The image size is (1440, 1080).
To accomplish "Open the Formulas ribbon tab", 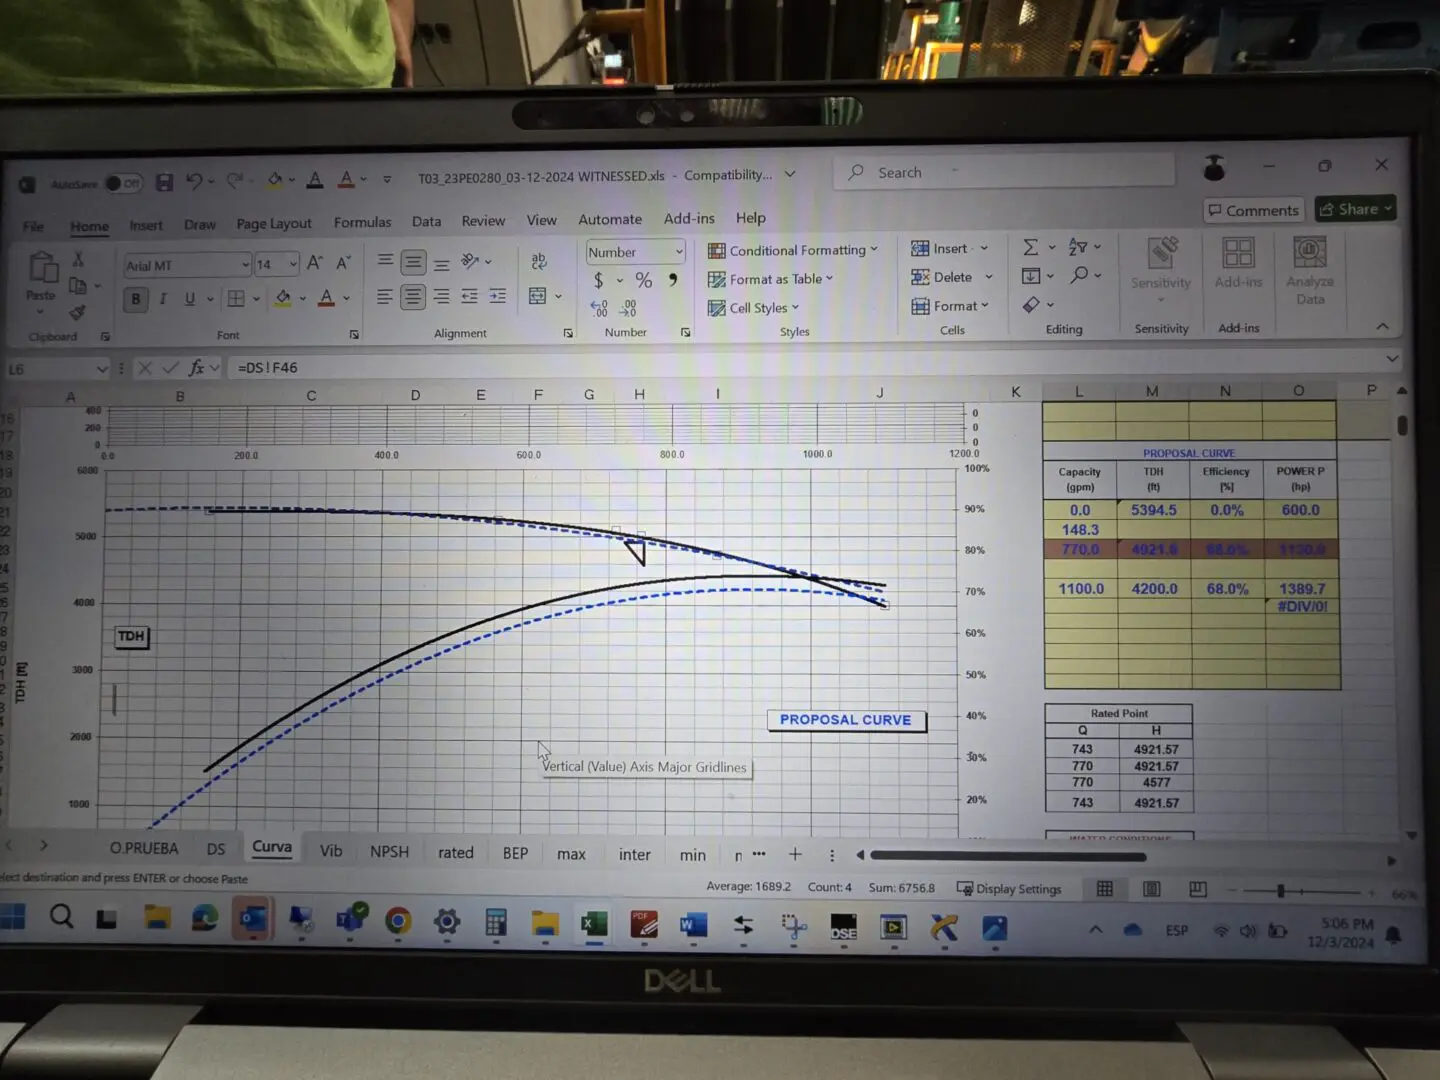I will pos(362,222).
